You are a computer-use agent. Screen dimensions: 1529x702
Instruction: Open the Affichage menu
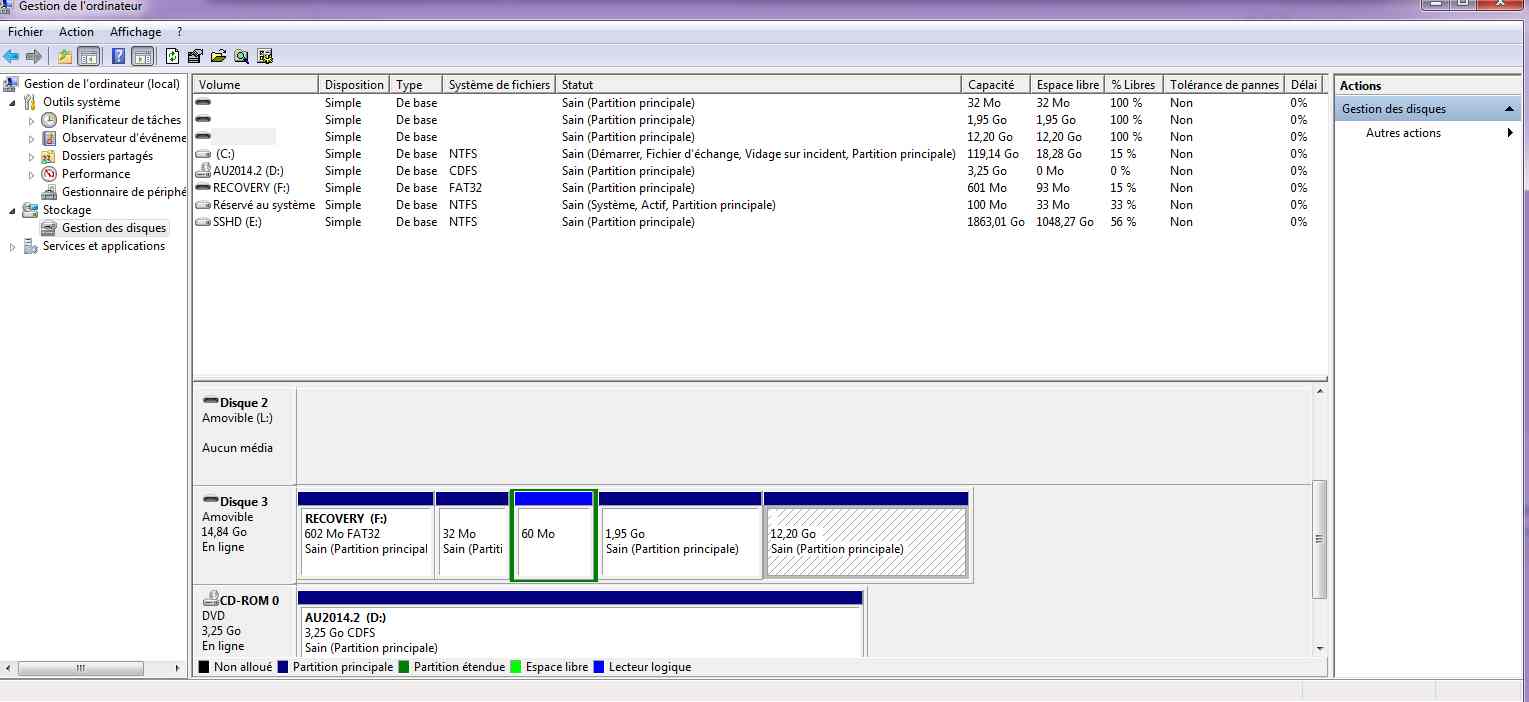click(x=136, y=32)
